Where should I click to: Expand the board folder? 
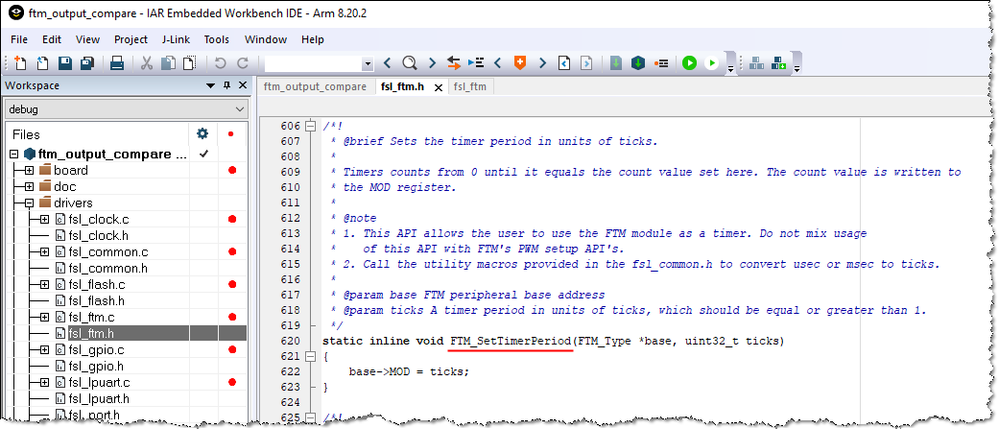point(29,171)
